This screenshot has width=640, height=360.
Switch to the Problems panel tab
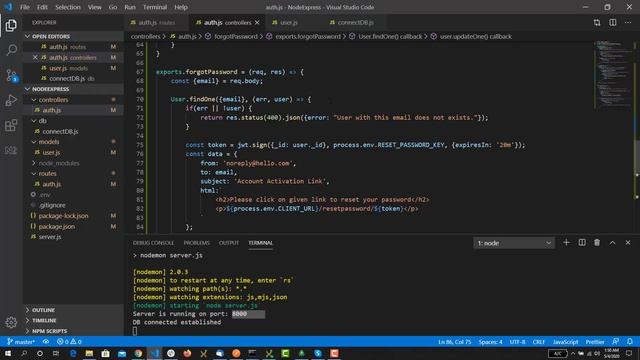pos(196,243)
